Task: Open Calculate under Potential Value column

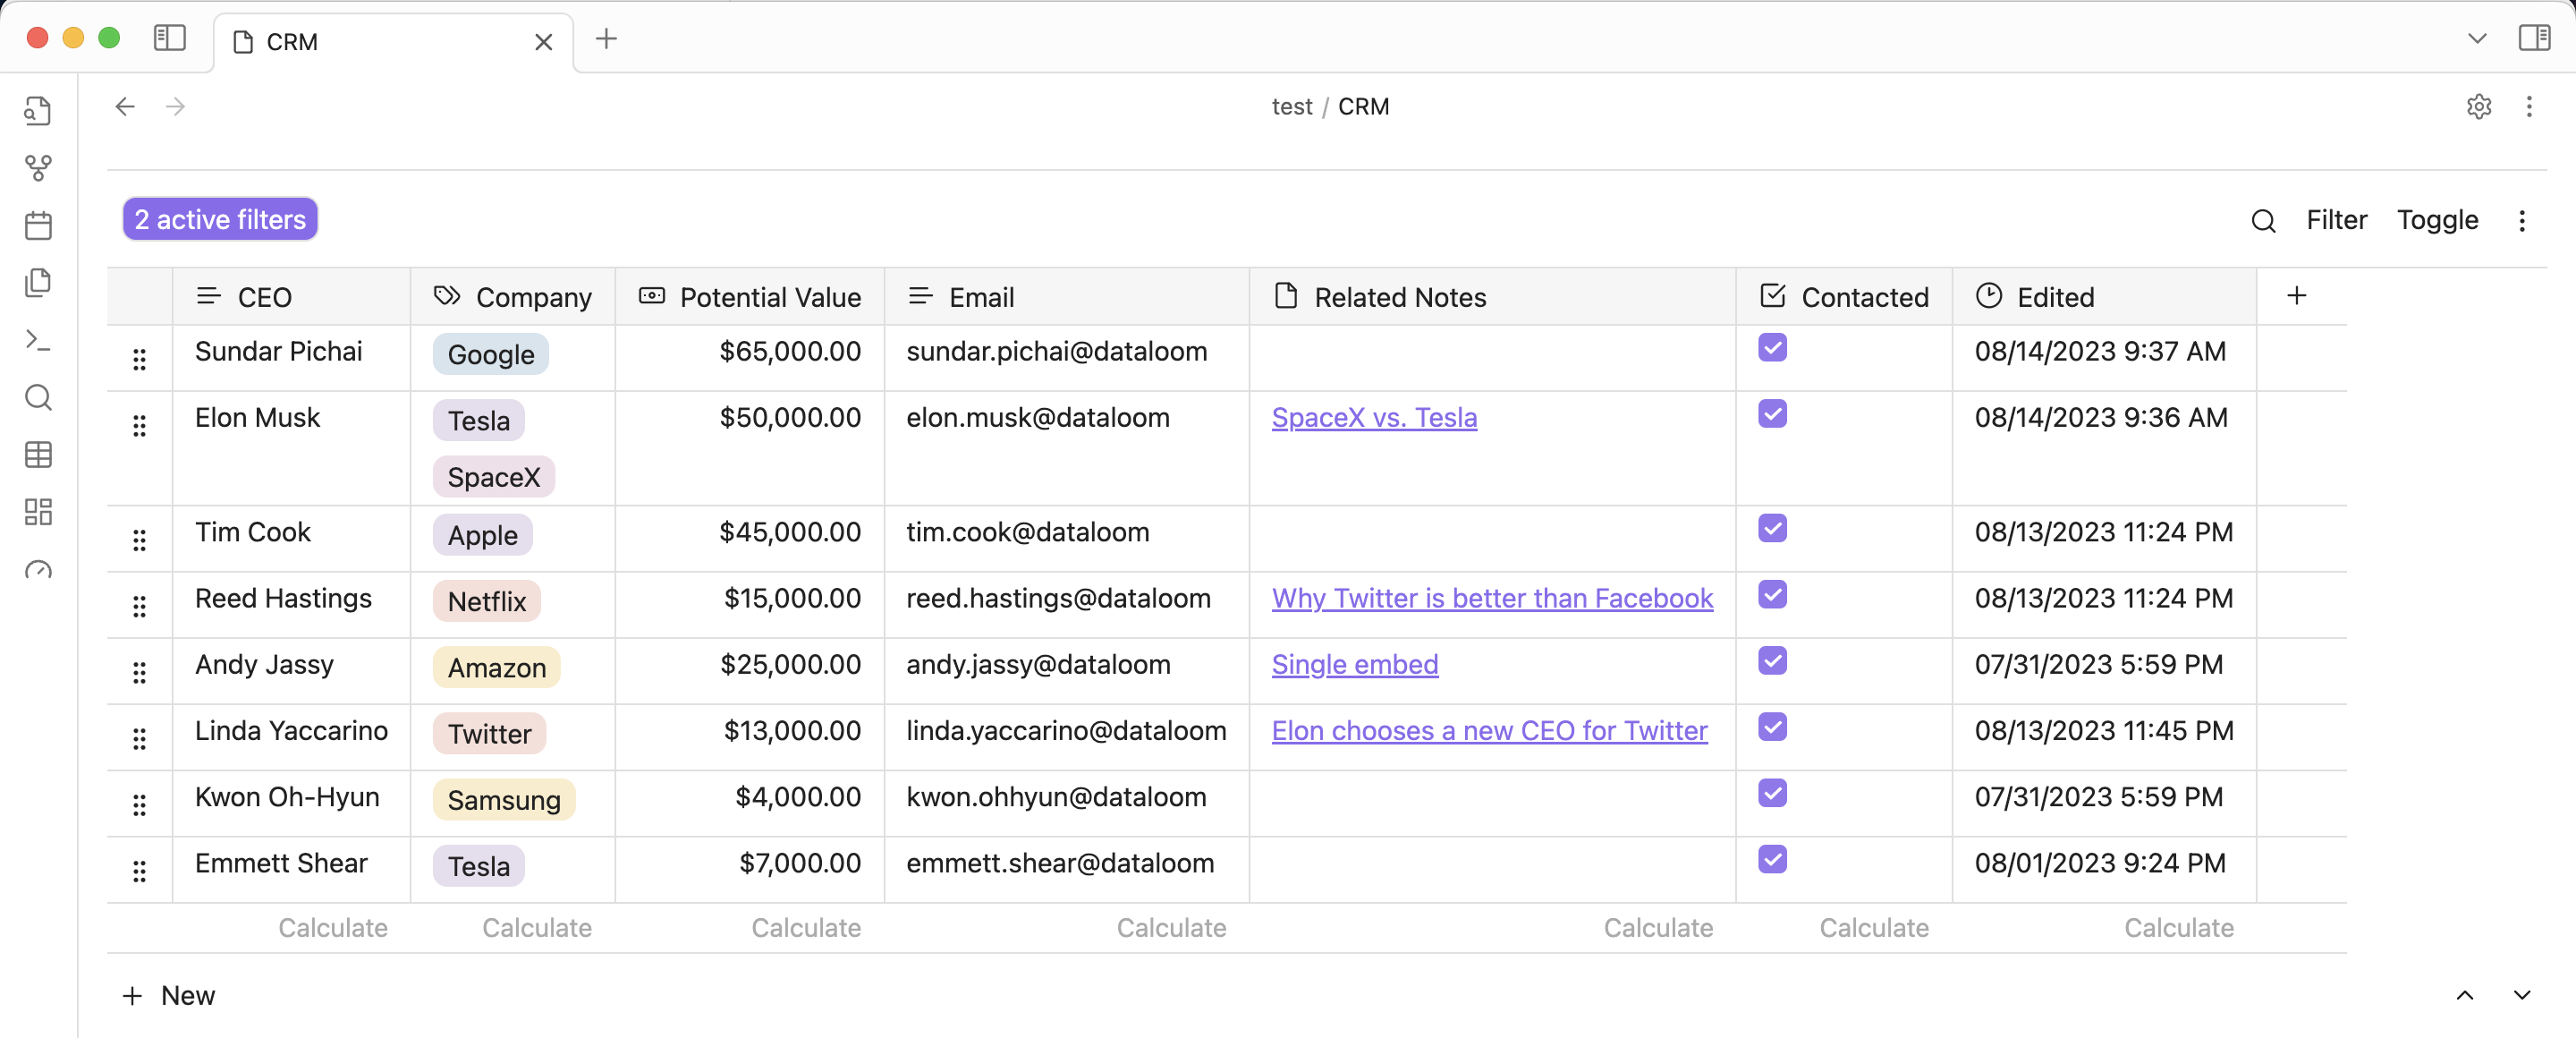Action: coord(805,928)
